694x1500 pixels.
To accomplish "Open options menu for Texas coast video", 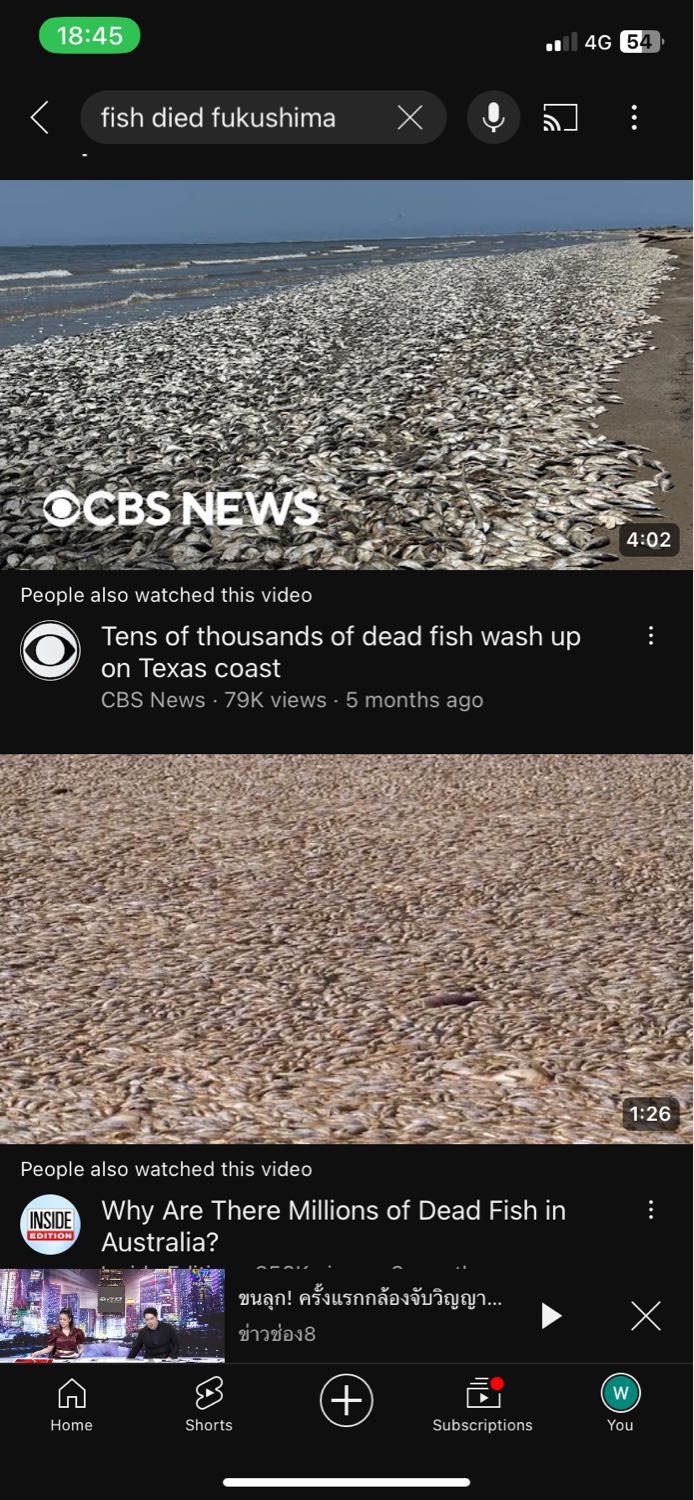I will (651, 636).
